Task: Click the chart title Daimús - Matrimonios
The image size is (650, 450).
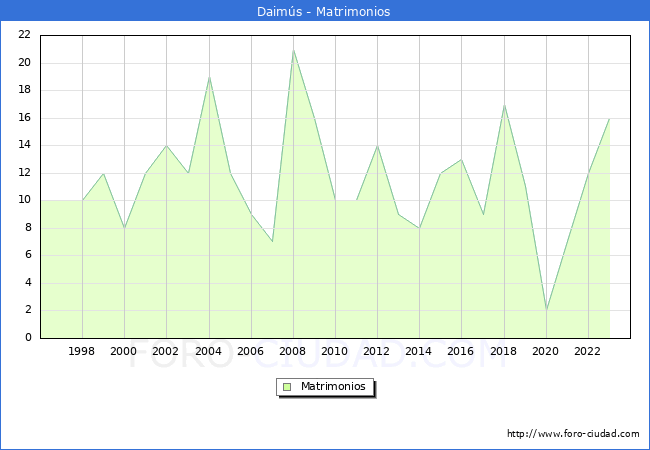Action: click(x=325, y=12)
